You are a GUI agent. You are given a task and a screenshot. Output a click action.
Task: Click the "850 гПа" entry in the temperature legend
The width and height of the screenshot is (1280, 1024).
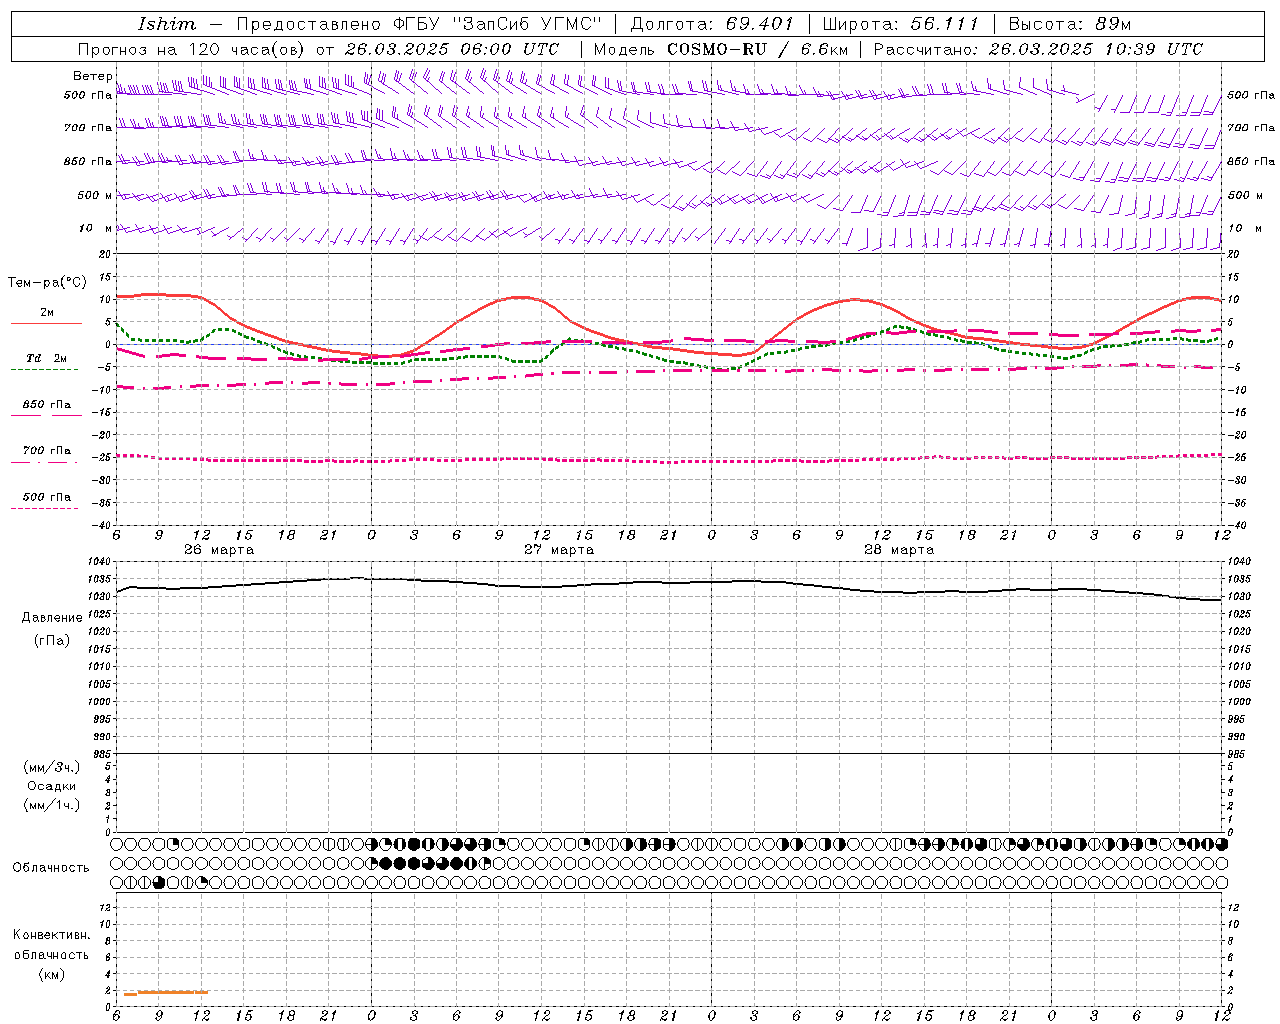(47, 404)
